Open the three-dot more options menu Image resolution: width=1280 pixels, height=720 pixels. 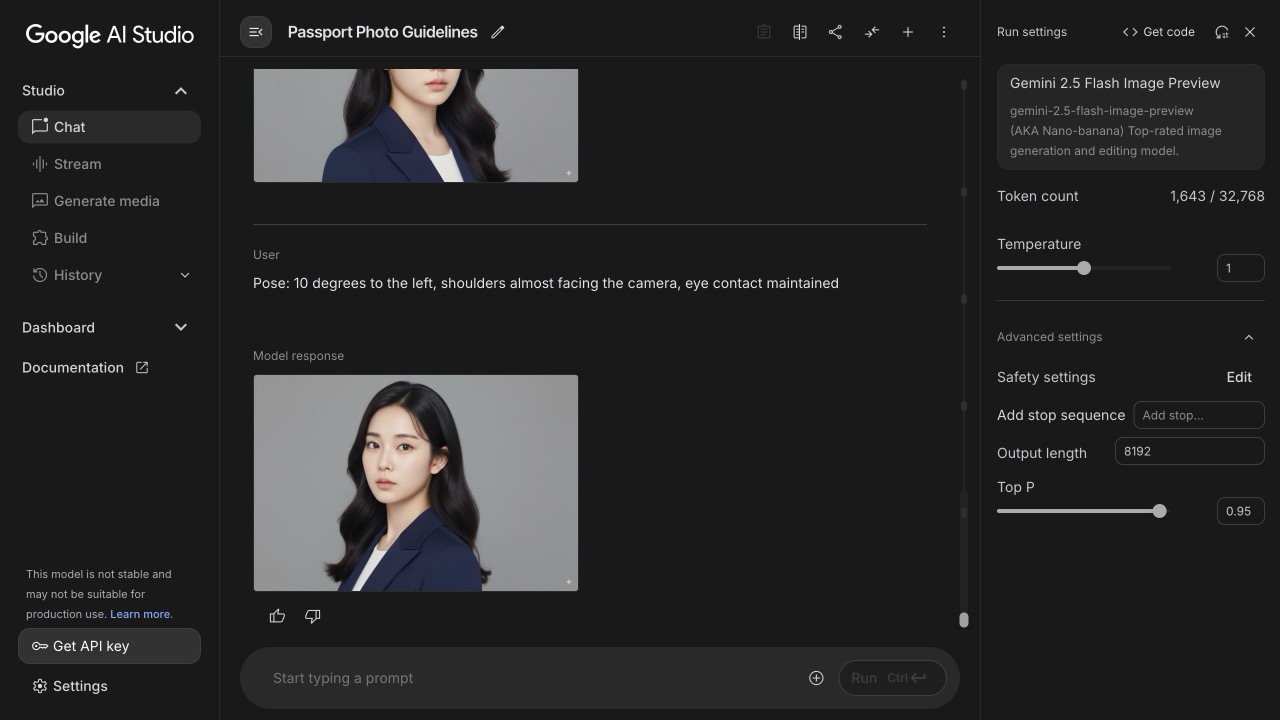[x=944, y=32]
